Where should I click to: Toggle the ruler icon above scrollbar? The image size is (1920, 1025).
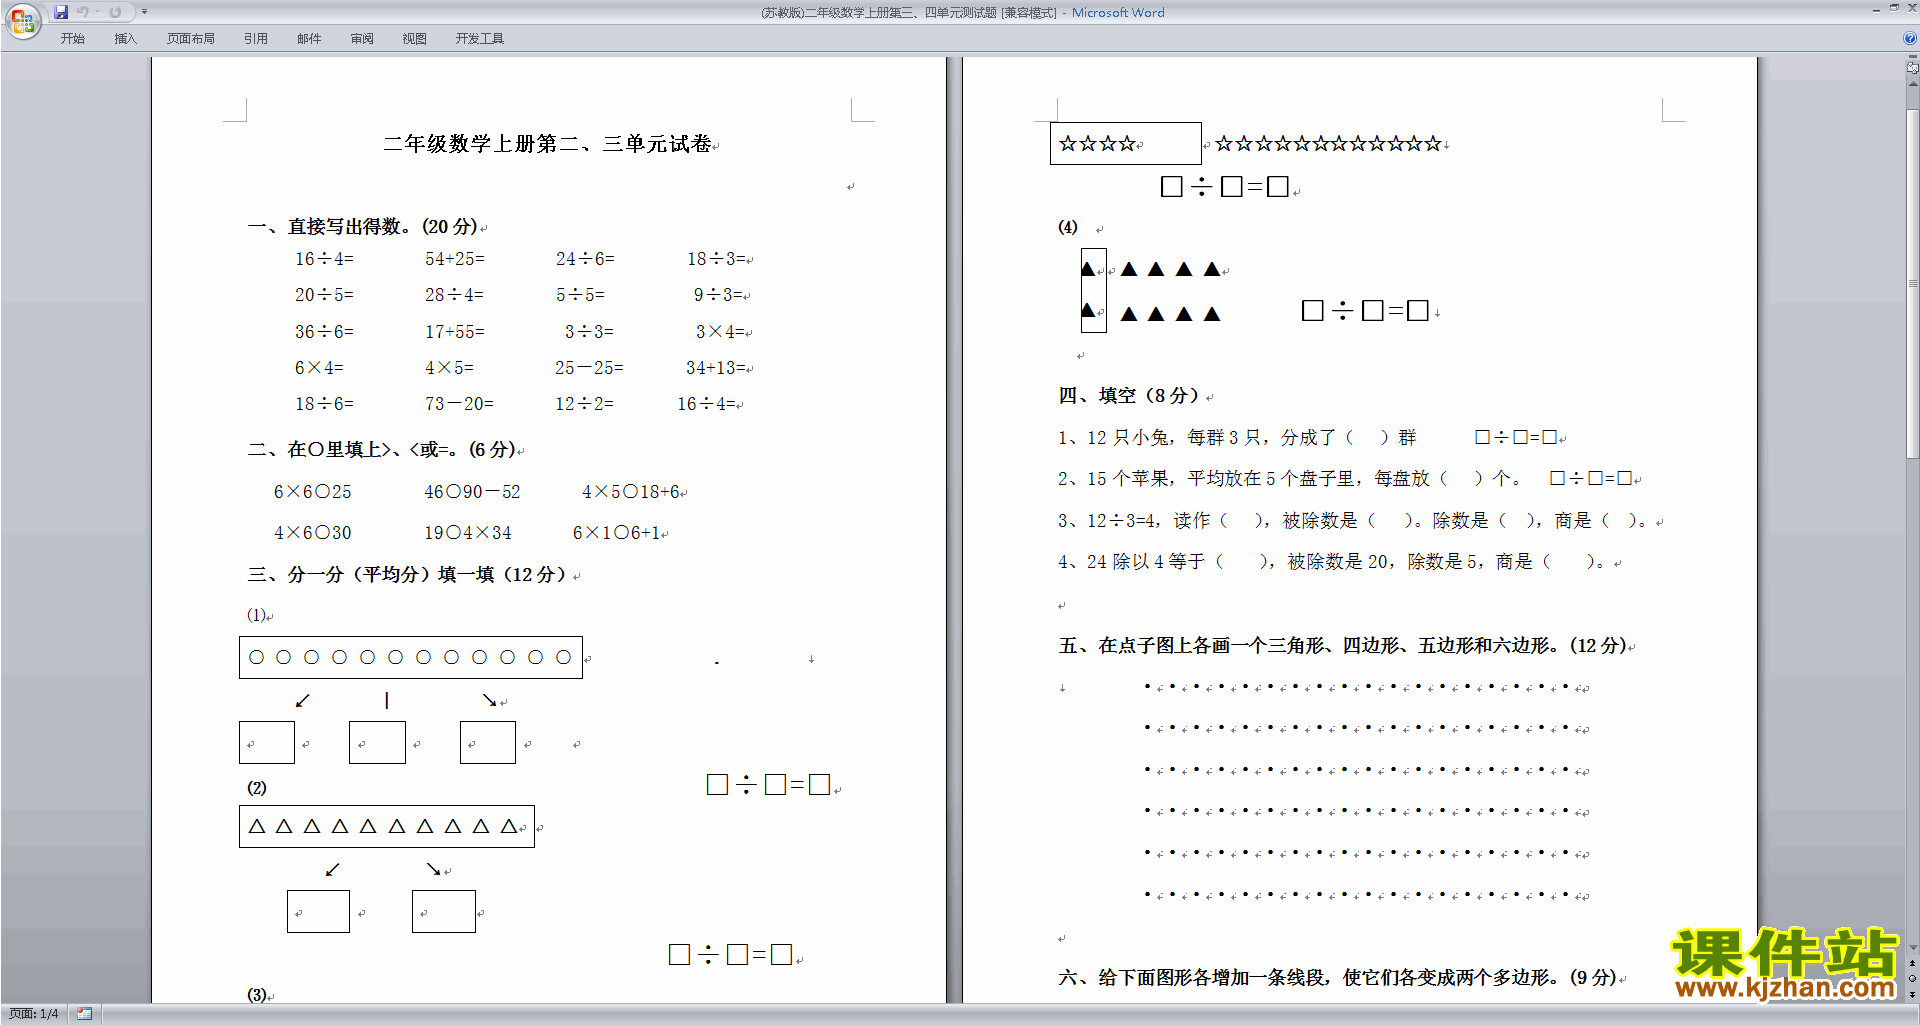(x=1912, y=66)
